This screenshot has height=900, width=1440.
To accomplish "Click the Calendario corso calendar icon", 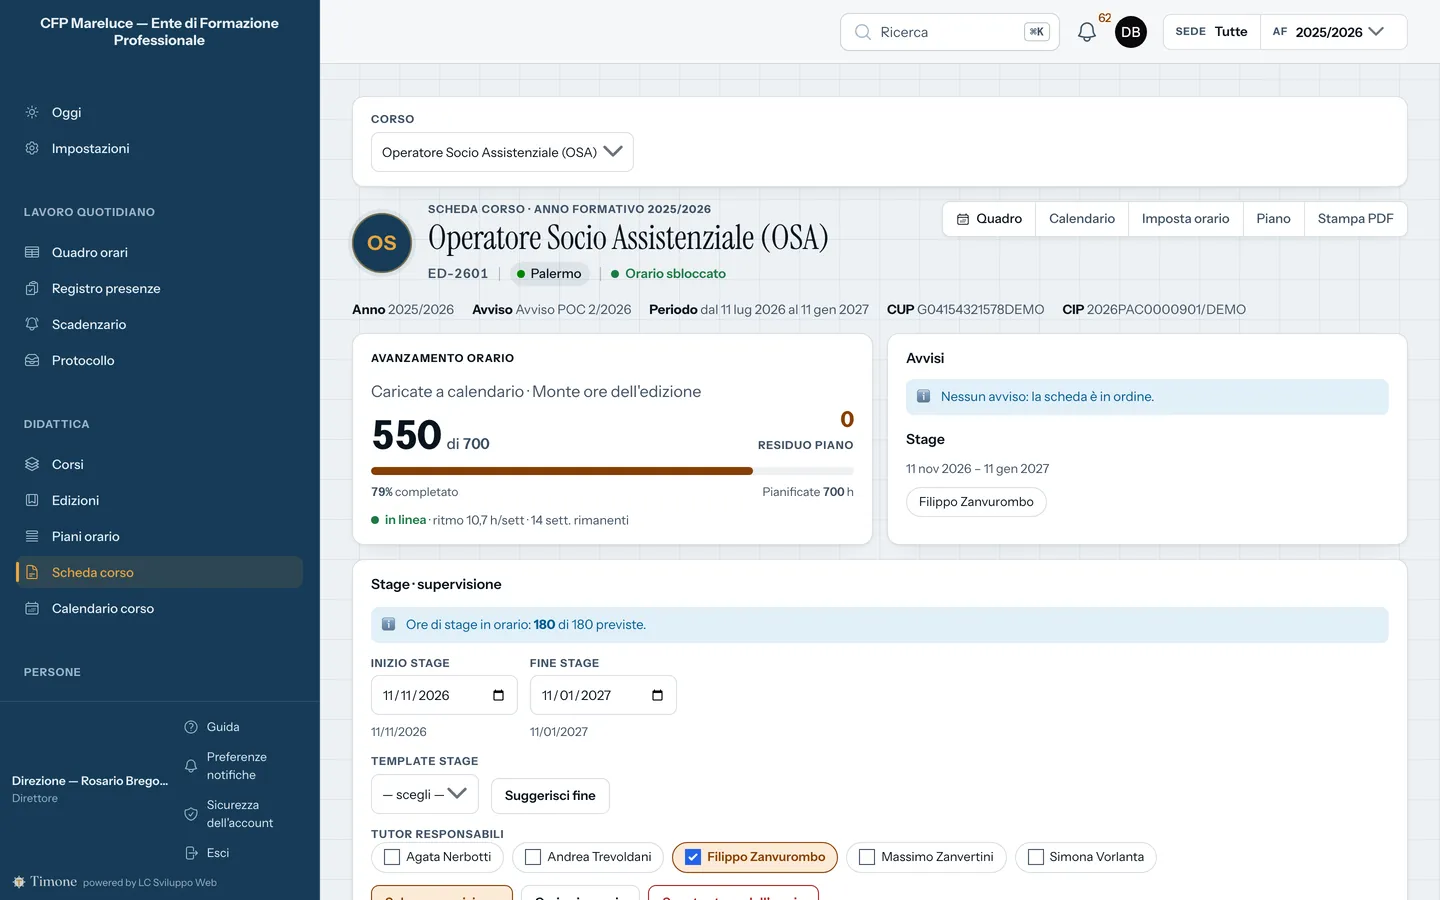I will 32,608.
